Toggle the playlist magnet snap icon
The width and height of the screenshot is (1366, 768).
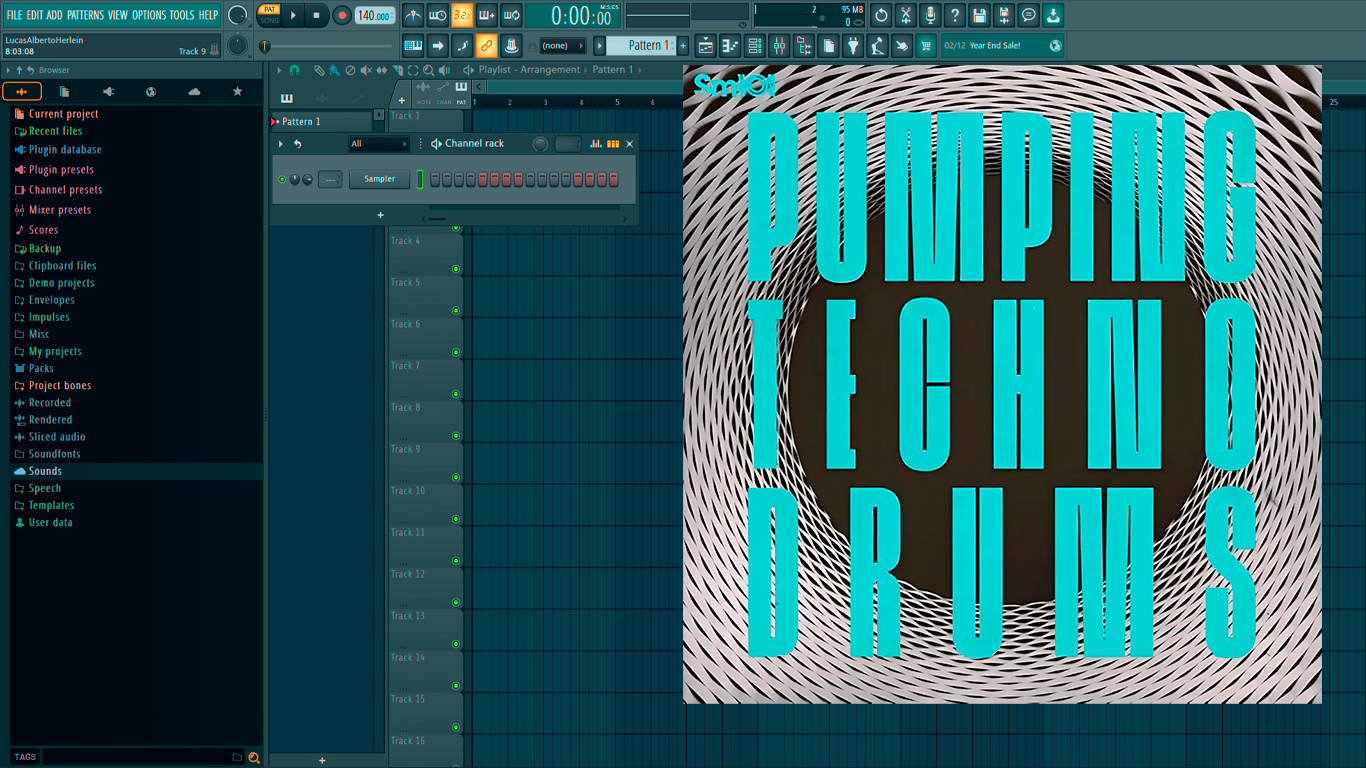point(294,70)
